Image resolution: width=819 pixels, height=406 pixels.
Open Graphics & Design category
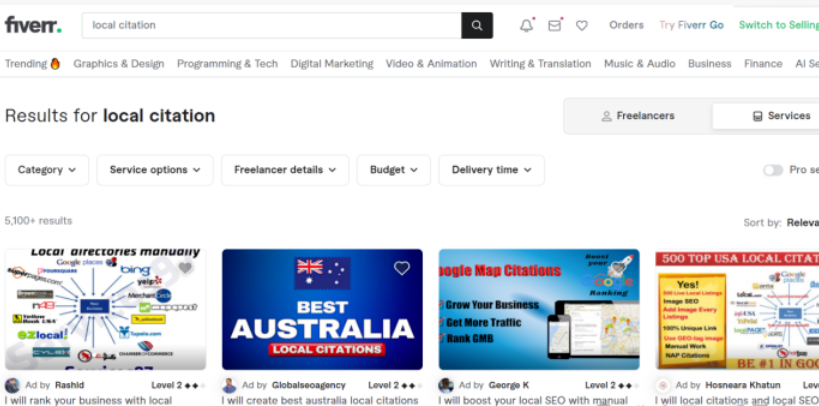(x=119, y=64)
